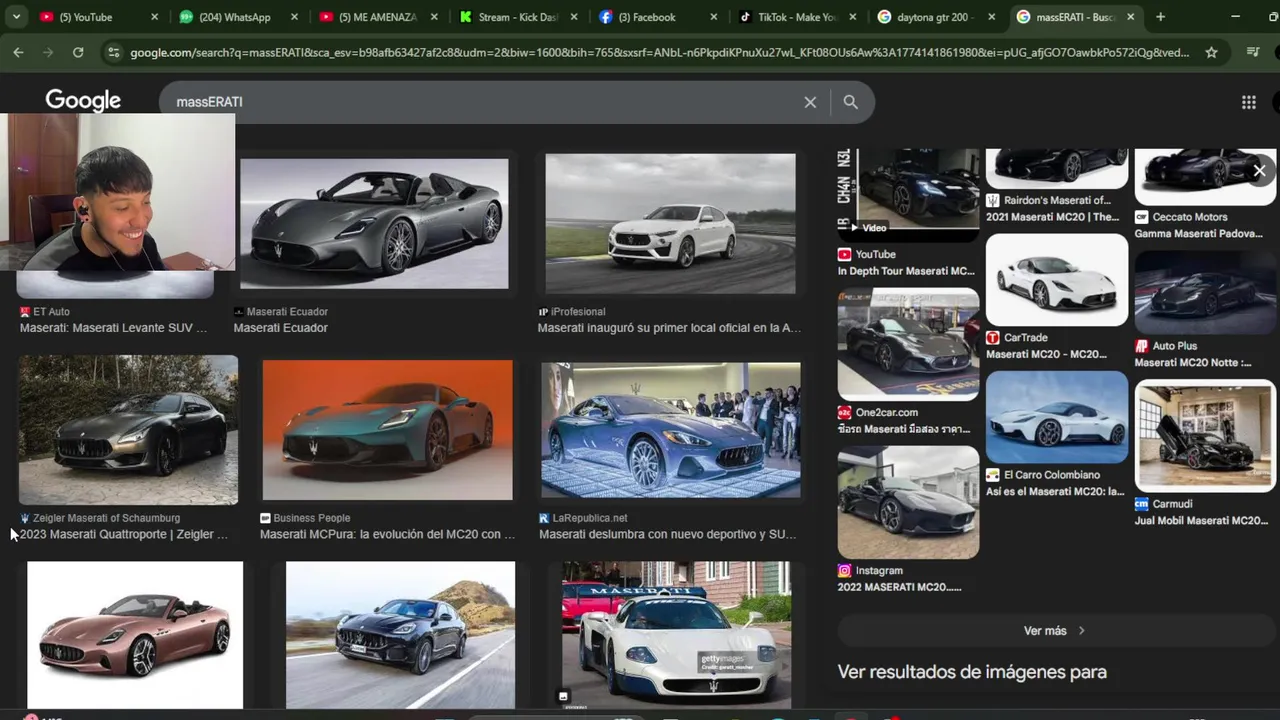Click the Google search input field
This screenshot has height=720, width=1280.
pos(480,102)
